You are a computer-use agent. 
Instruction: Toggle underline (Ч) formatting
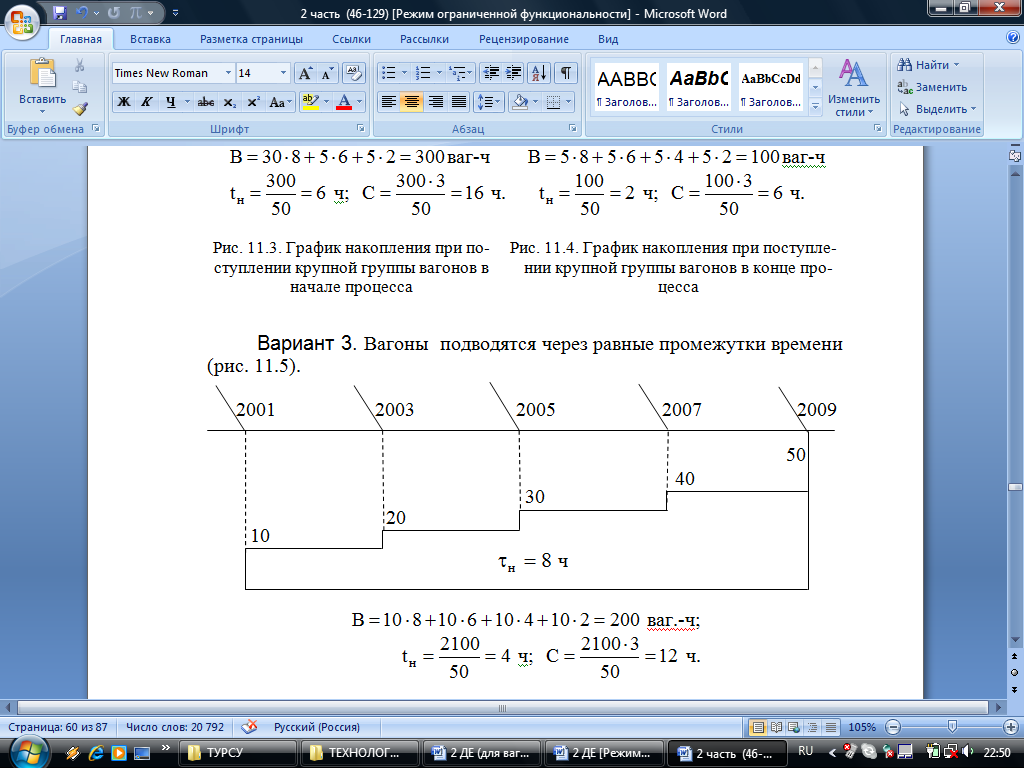coord(170,102)
